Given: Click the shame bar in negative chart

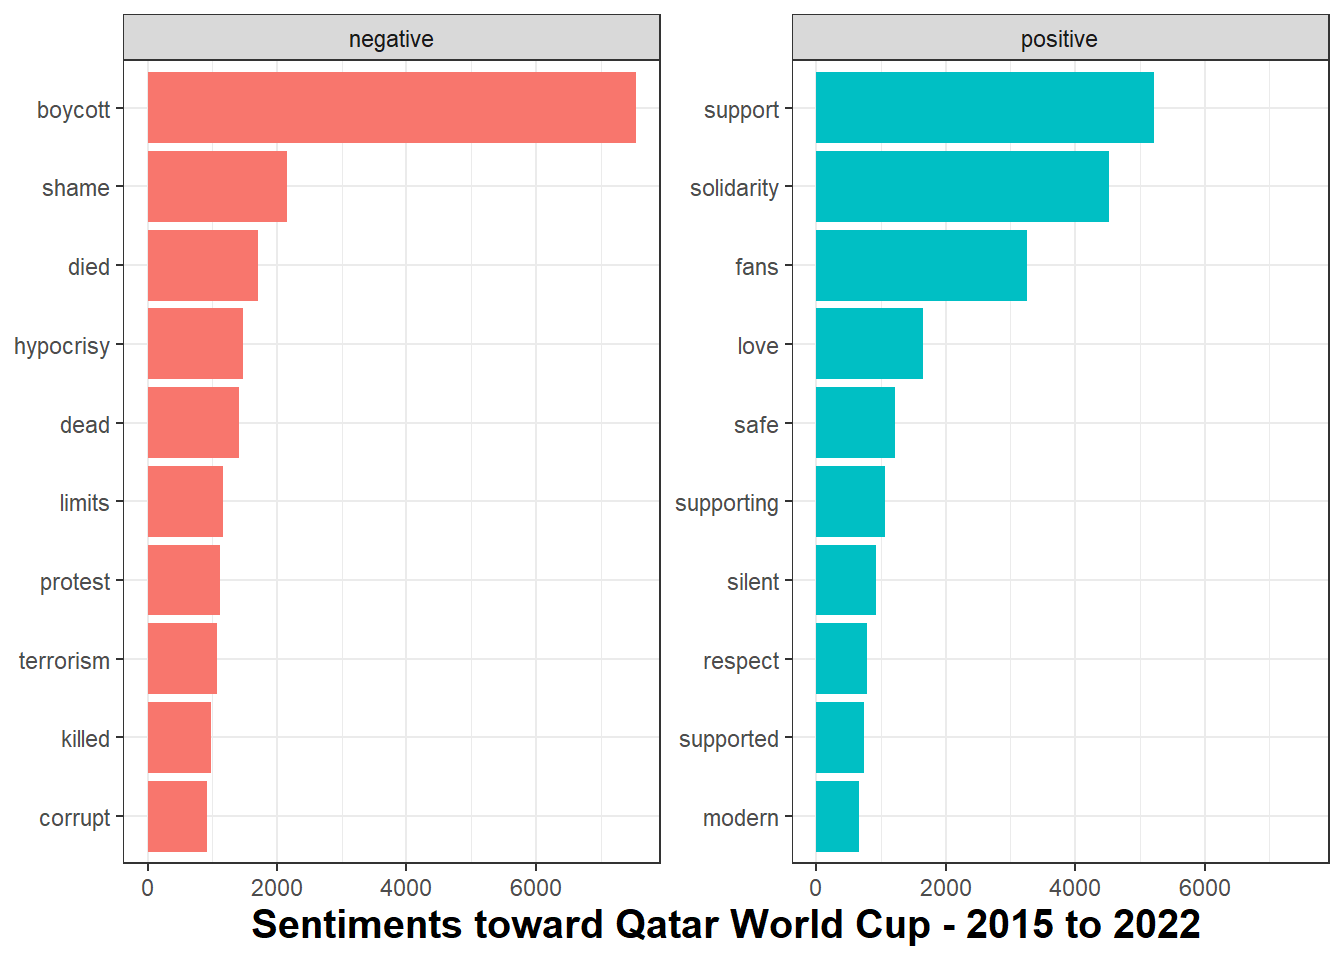Looking at the screenshot, I should click(217, 186).
